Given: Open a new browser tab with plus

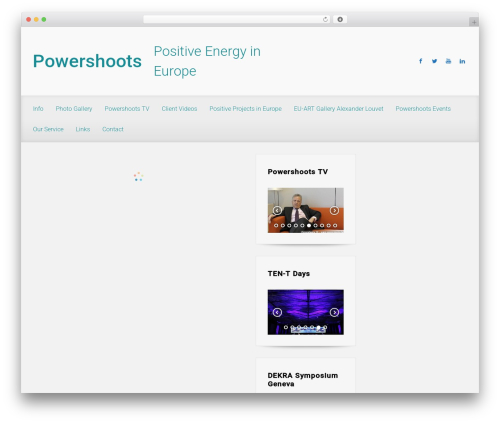Looking at the screenshot, I should [x=474, y=22].
